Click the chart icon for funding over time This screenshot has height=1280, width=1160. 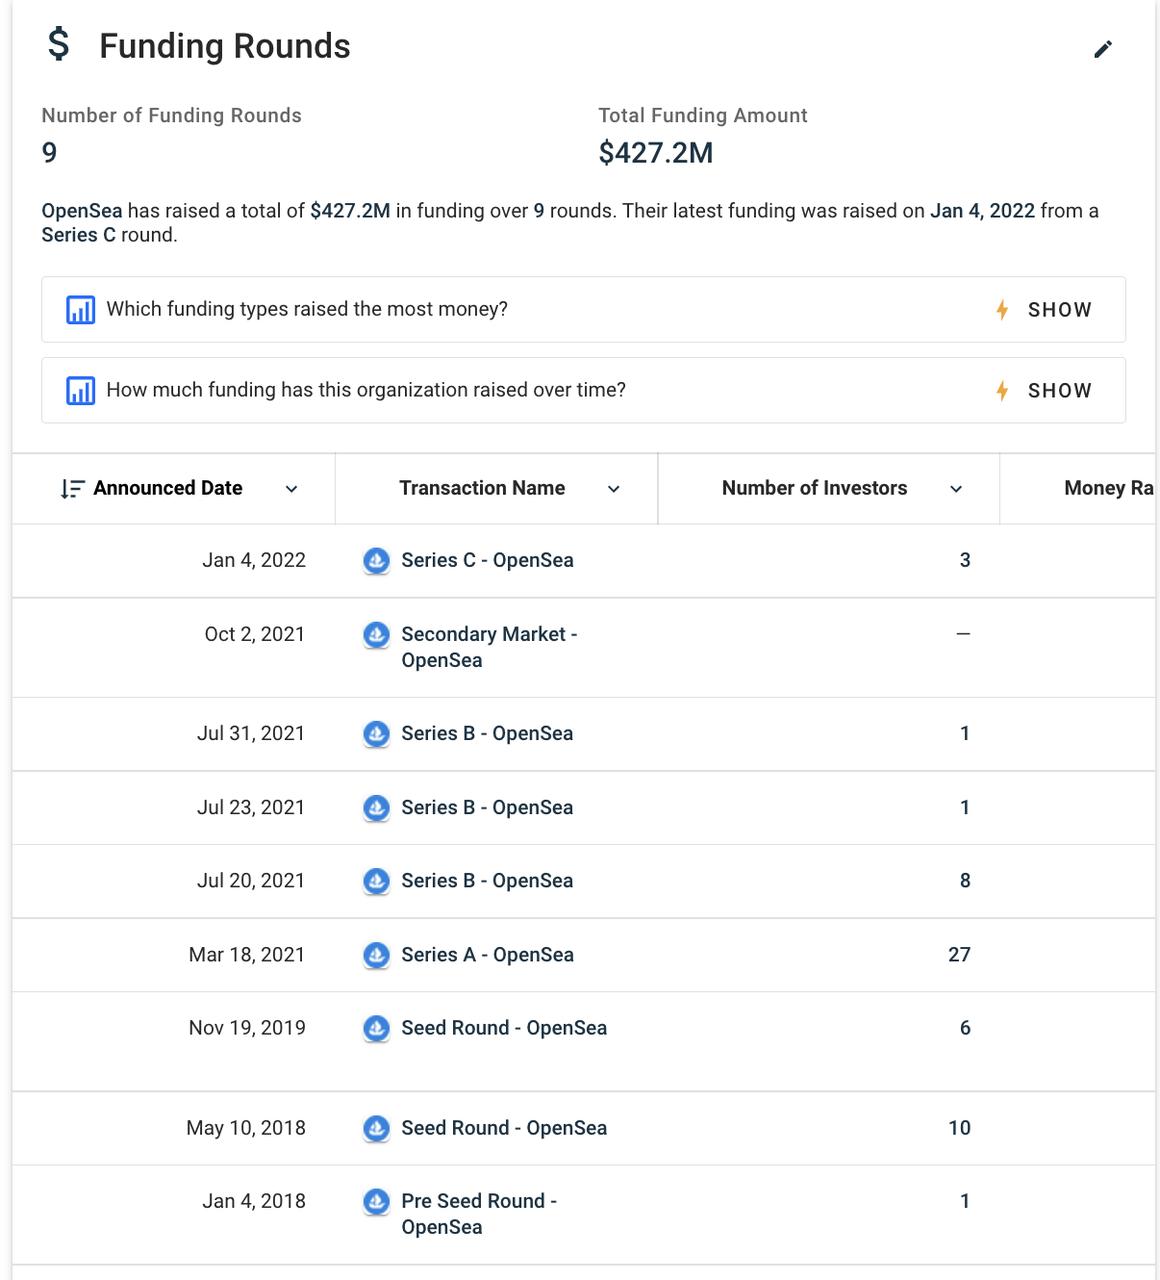pos(80,391)
